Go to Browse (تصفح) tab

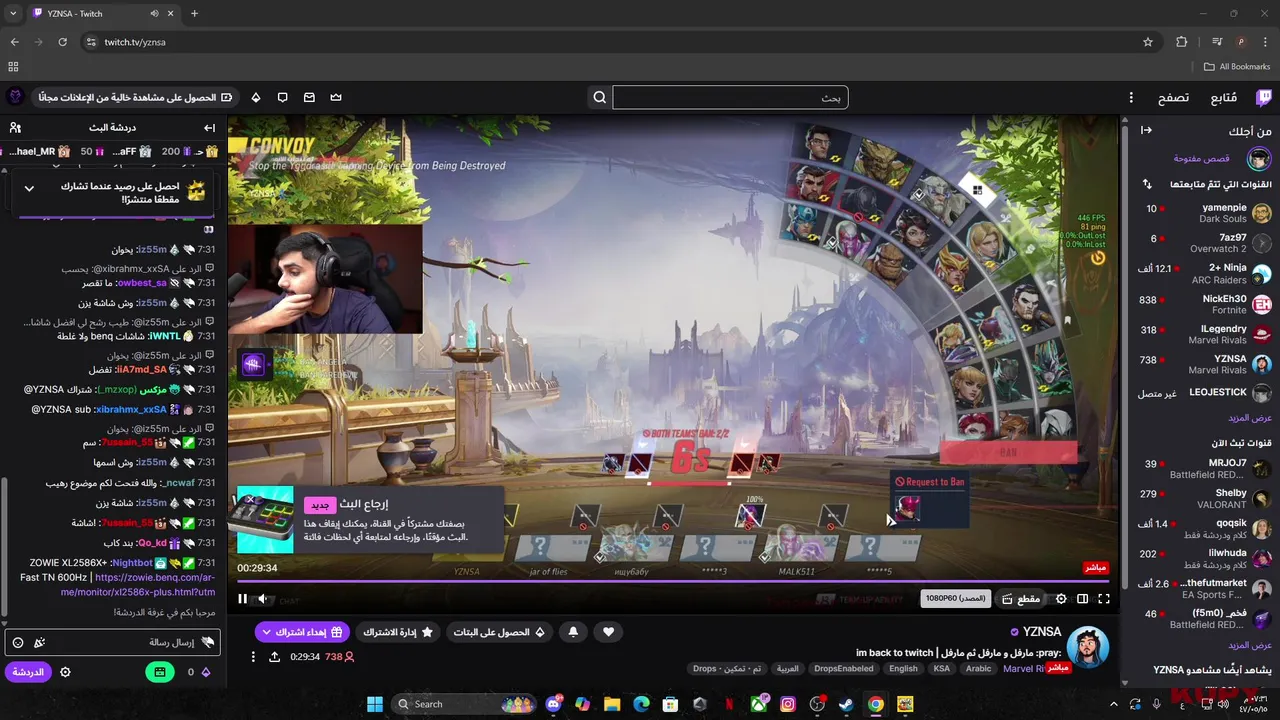click(1174, 97)
